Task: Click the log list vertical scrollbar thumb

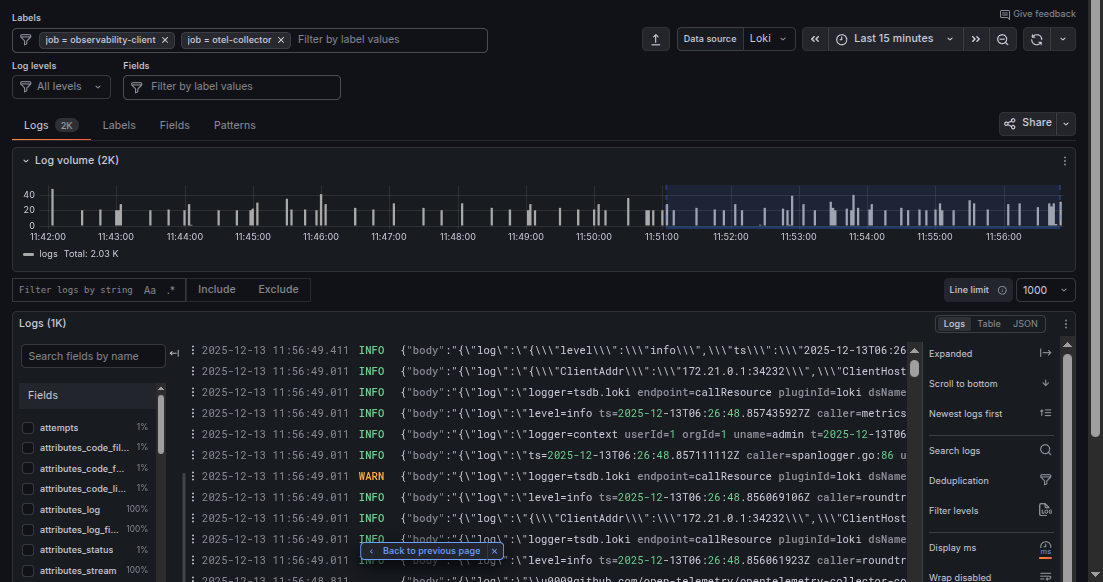Action: coord(914,368)
